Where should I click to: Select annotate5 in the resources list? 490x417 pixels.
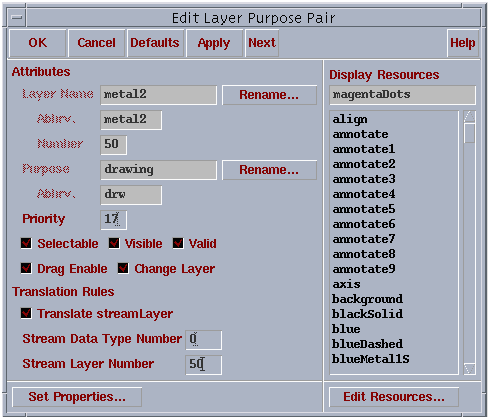364,209
